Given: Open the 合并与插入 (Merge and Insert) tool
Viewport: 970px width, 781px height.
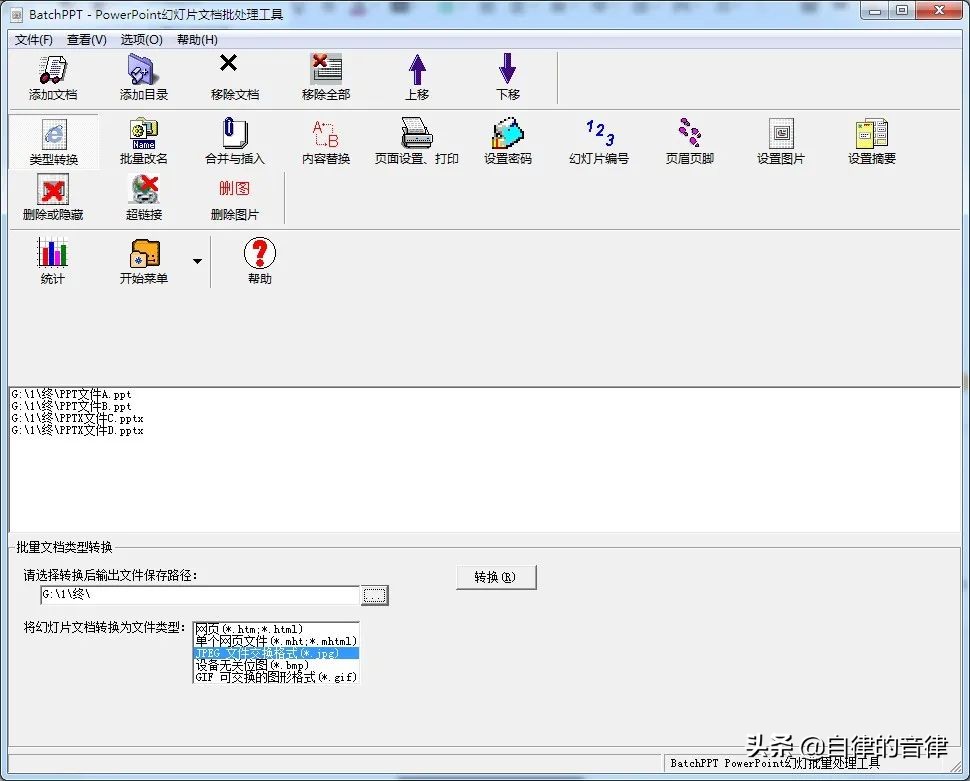Looking at the screenshot, I should coord(234,142).
